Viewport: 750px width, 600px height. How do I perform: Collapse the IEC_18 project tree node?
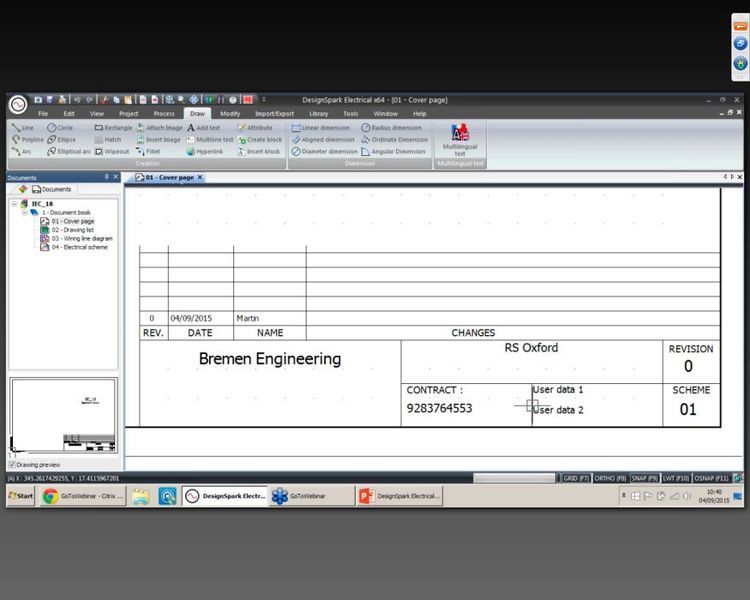[14, 204]
